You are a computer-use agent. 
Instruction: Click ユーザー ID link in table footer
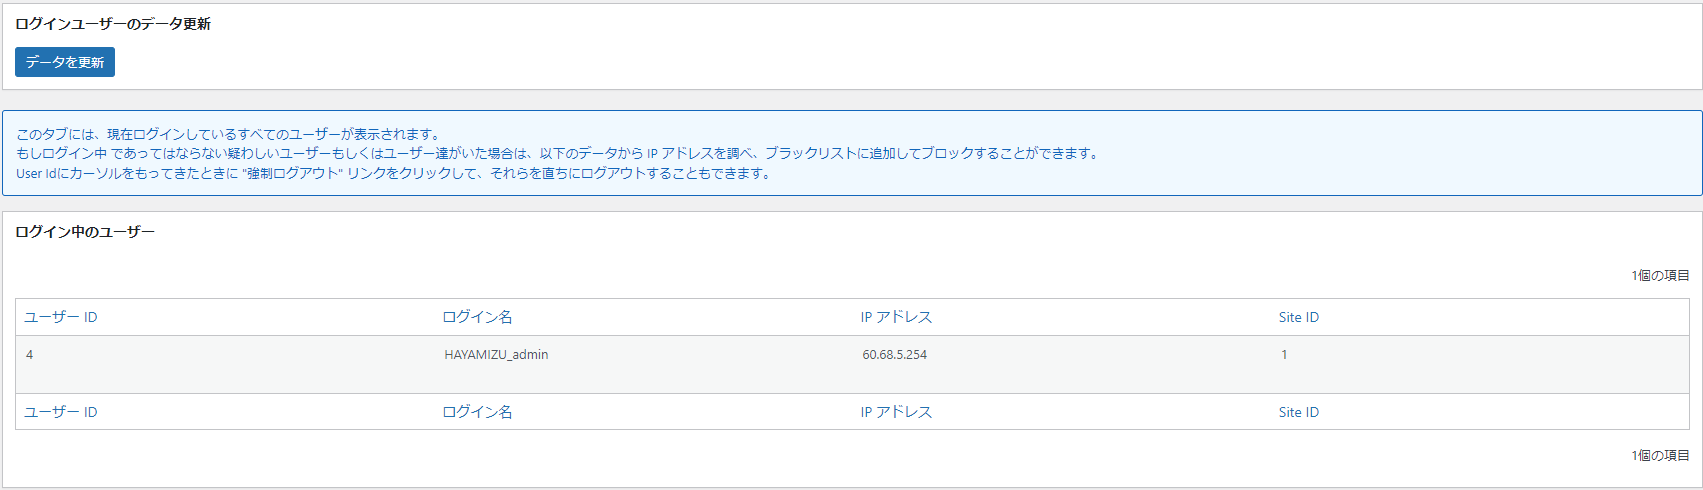click(x=61, y=412)
